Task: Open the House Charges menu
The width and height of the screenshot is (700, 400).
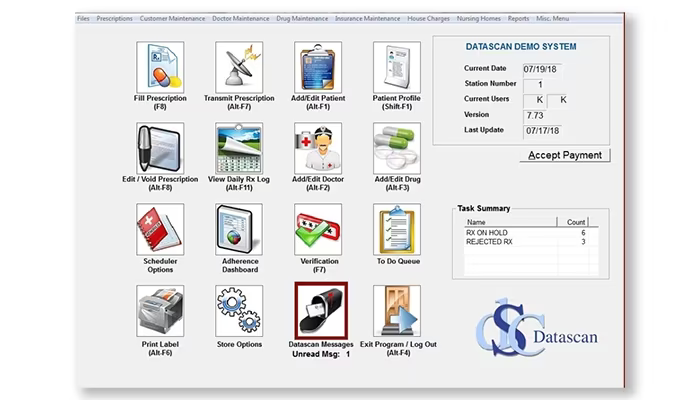Action: coord(429,18)
